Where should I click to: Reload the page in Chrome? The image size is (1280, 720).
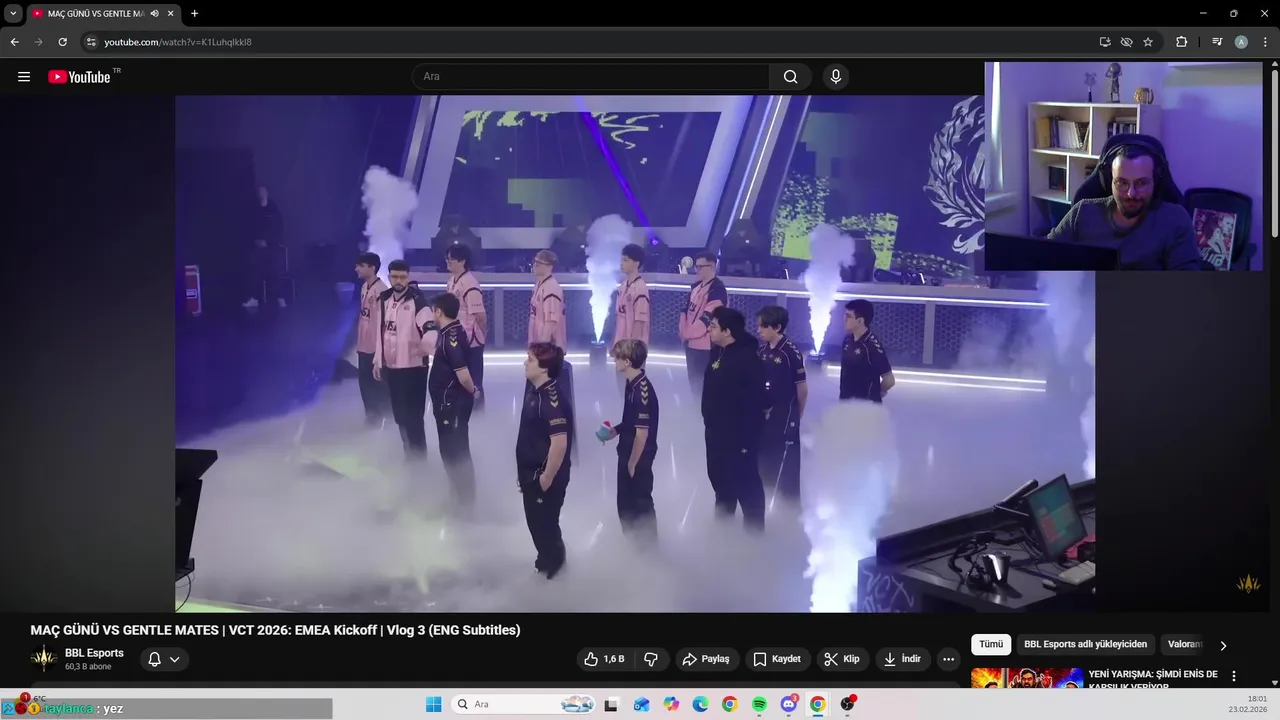pos(62,42)
